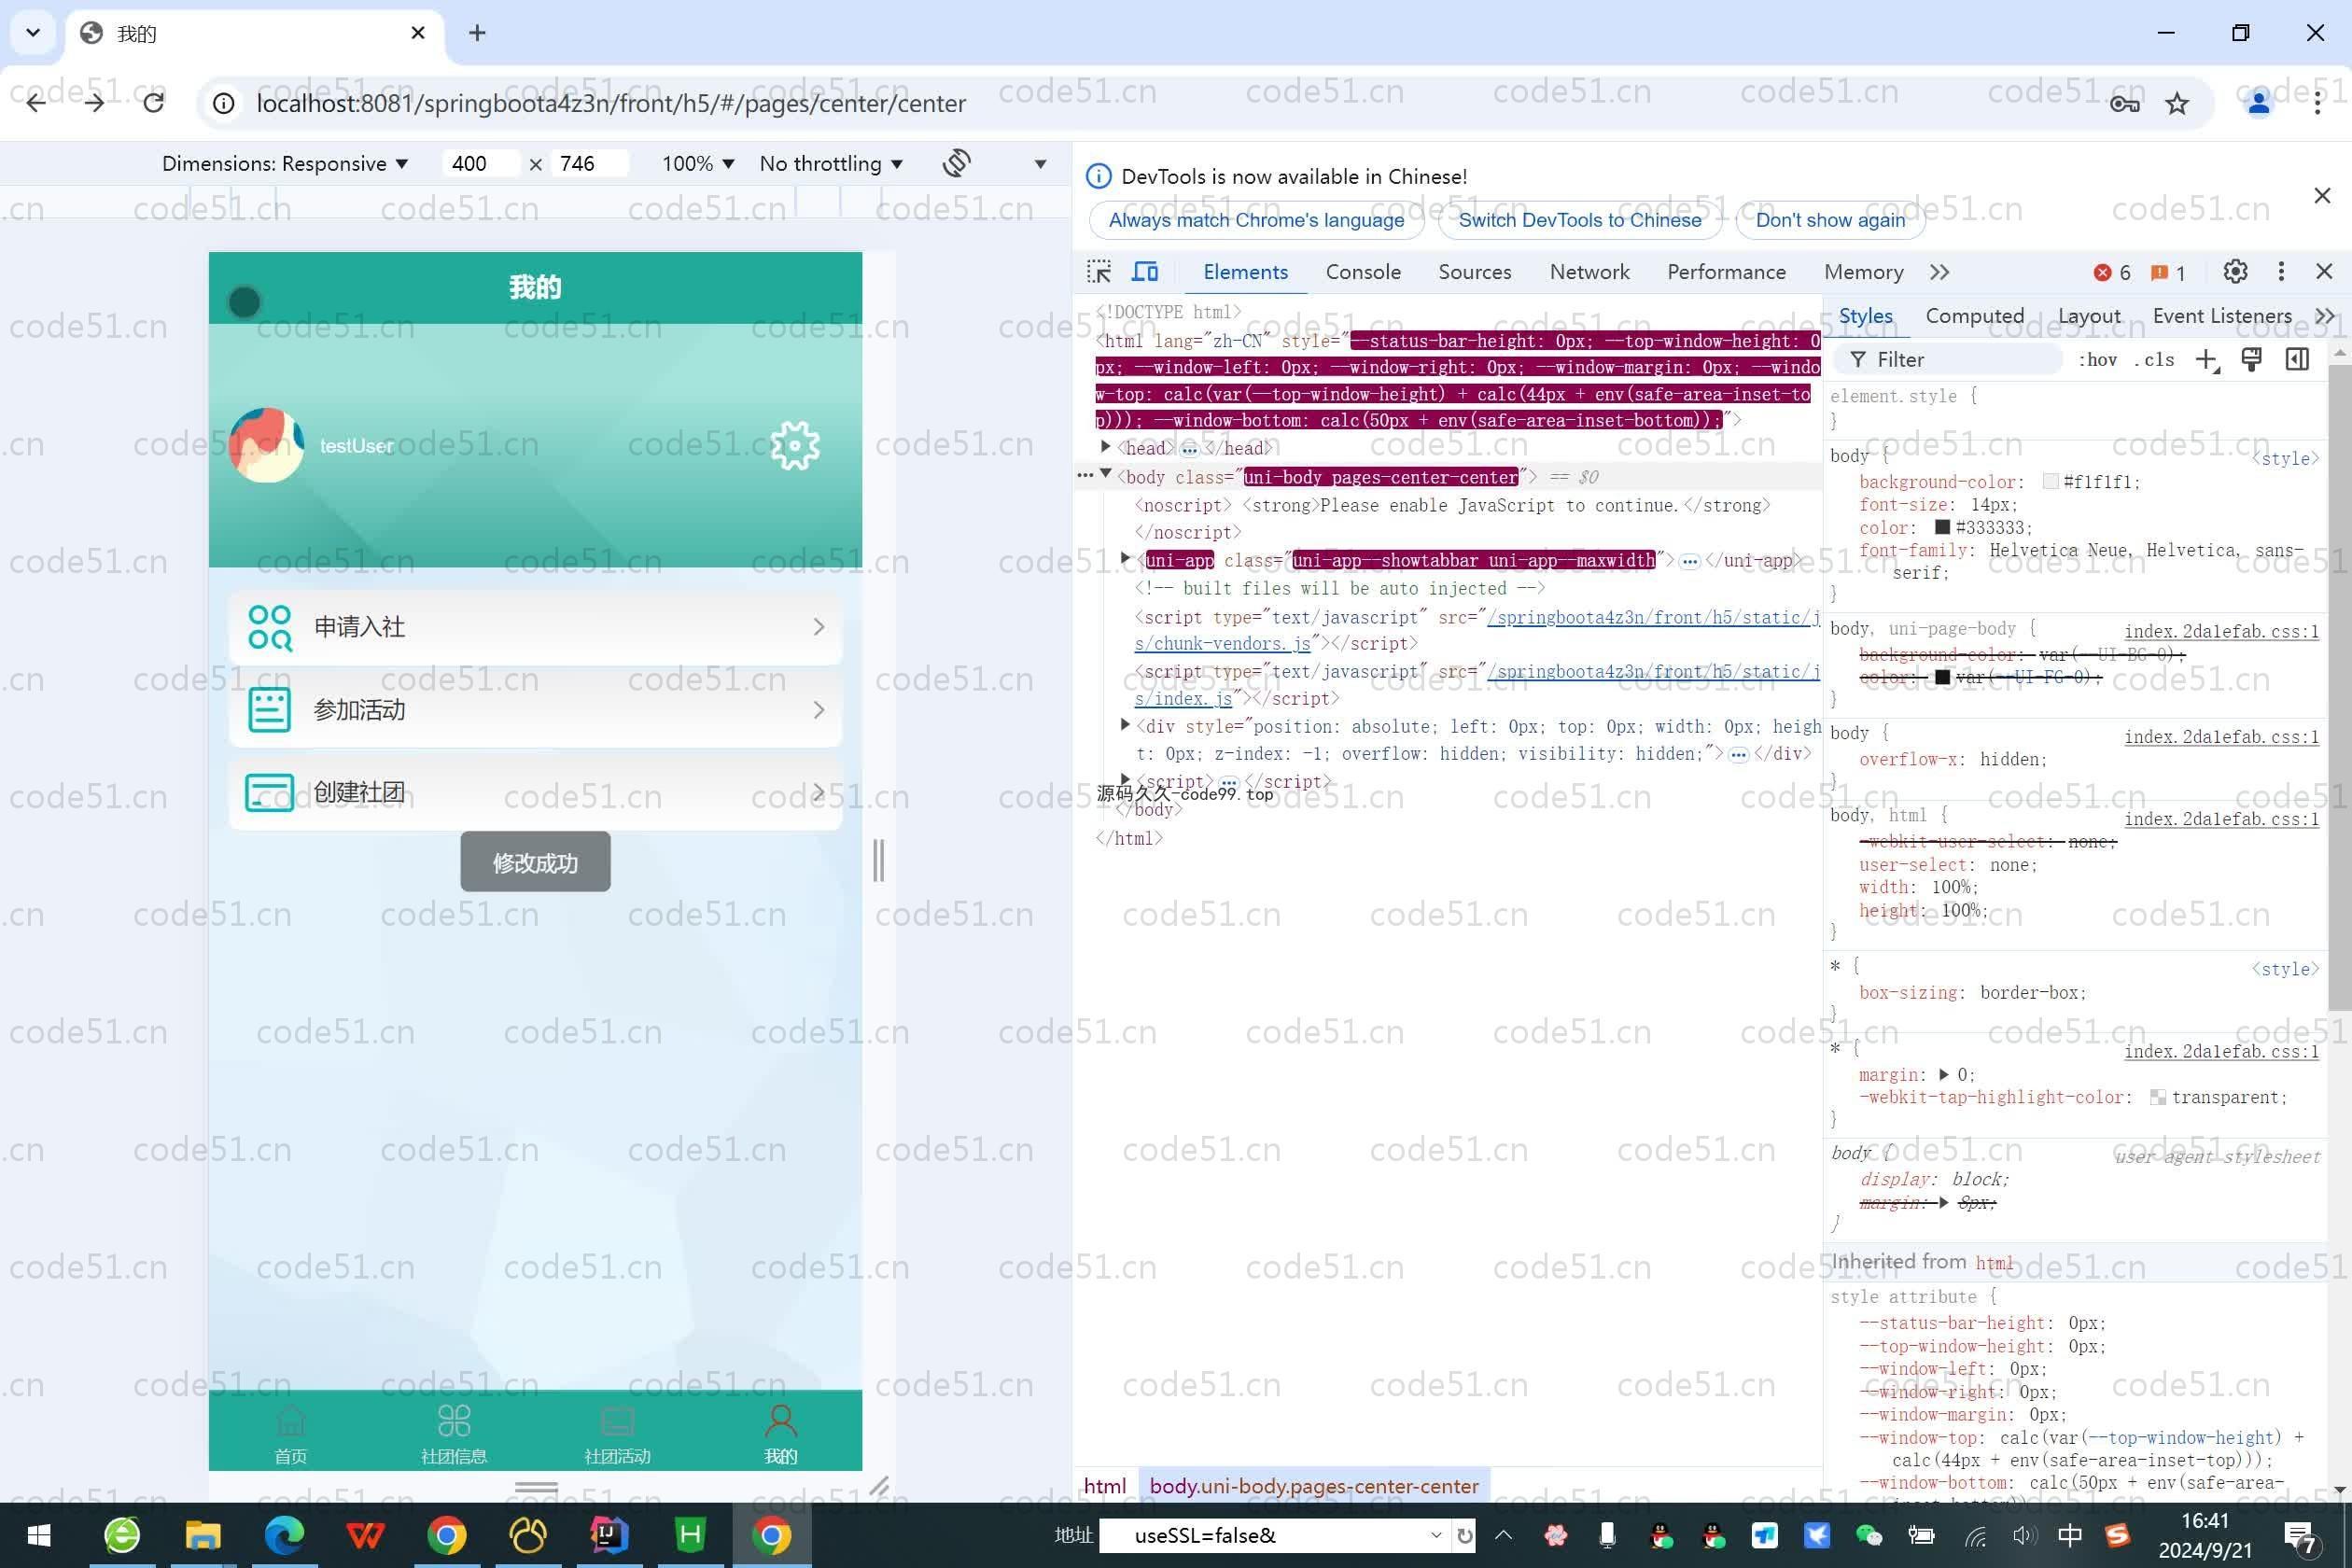This screenshot has height=1568, width=2352.
Task: Toggle the :hov element state panel
Action: point(2098,360)
